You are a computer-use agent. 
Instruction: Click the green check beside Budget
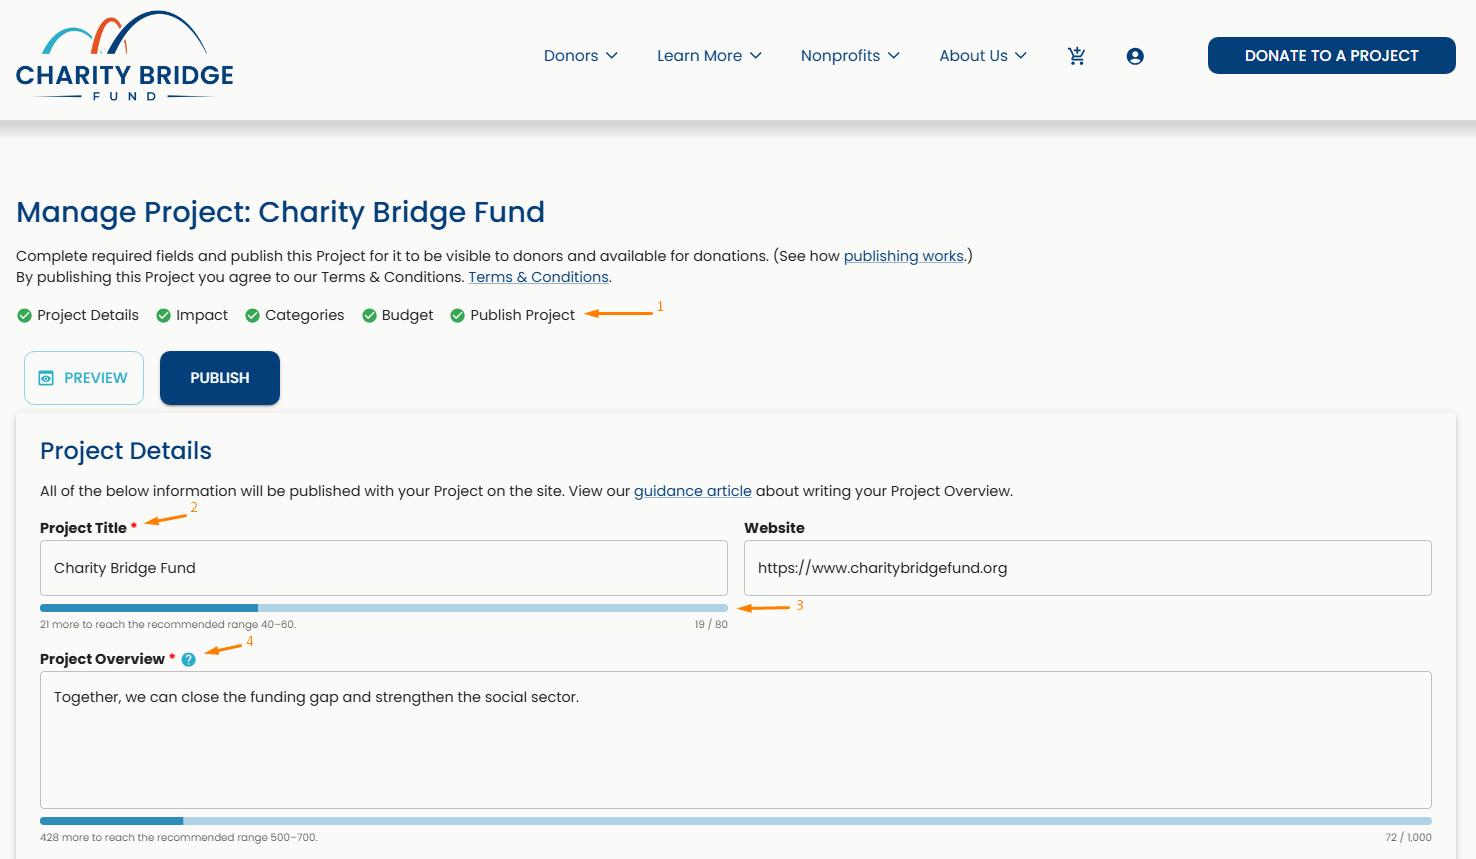369,316
